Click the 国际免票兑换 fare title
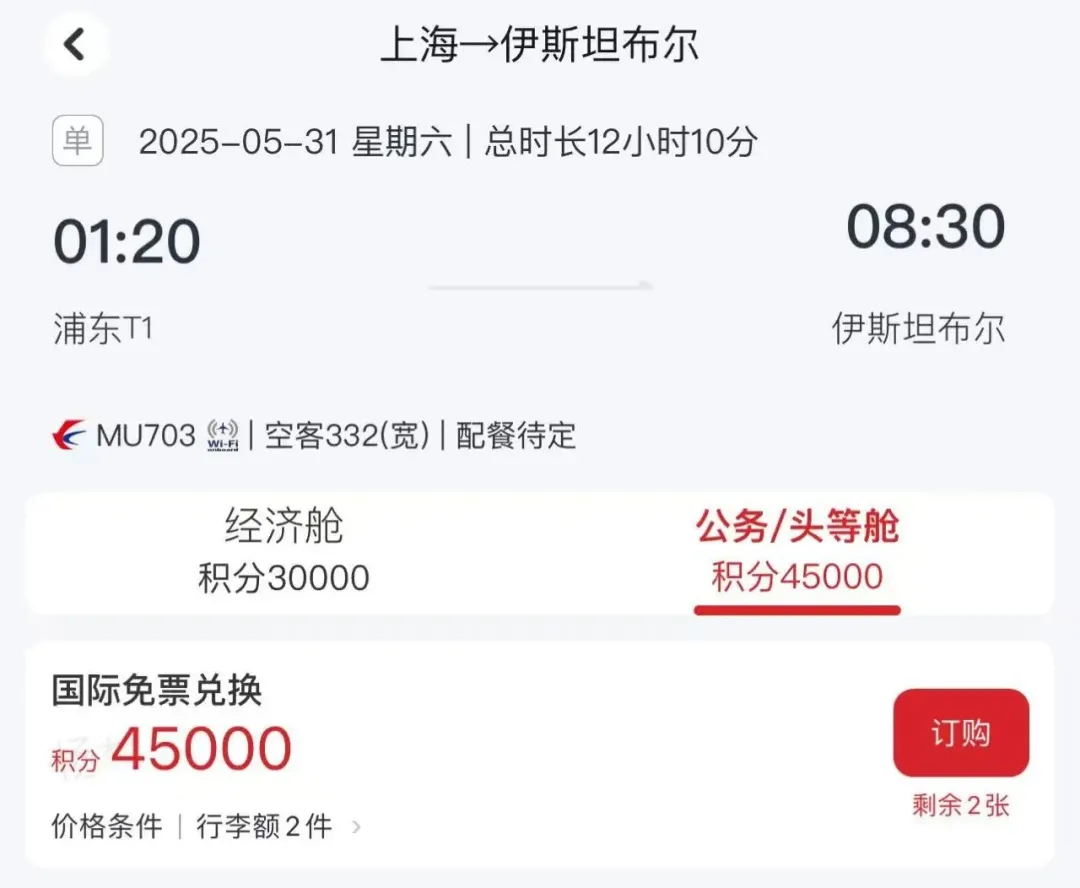 point(157,690)
